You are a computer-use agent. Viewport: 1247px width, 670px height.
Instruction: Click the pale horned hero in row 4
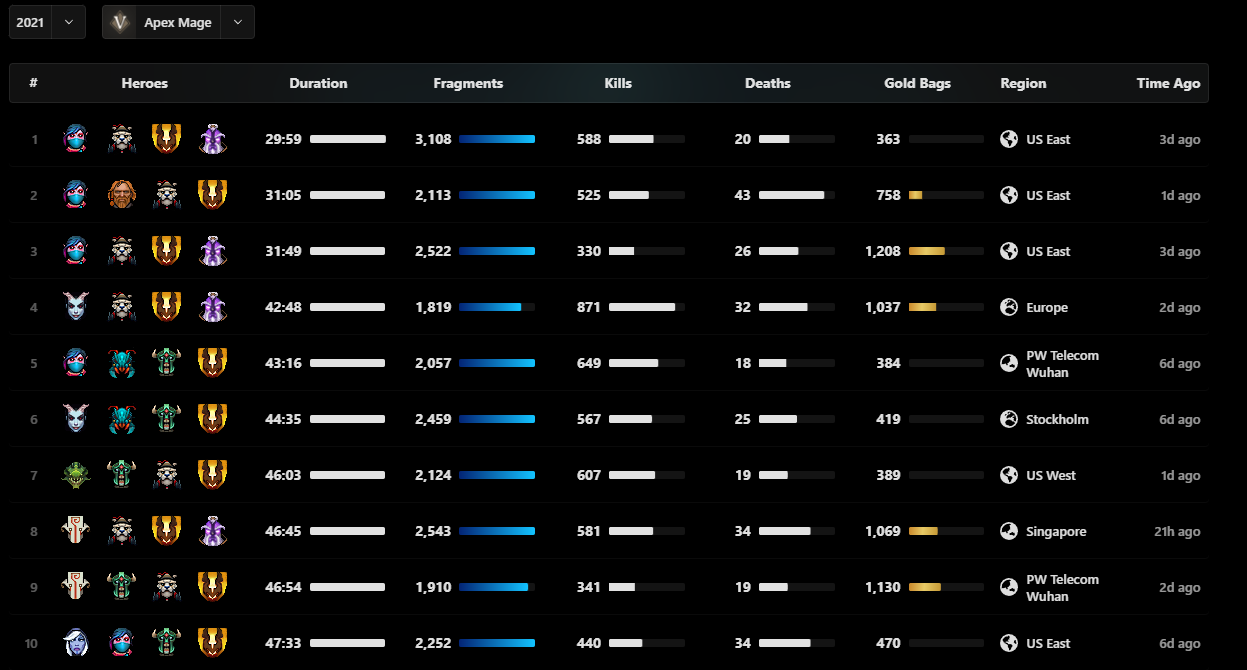point(75,307)
